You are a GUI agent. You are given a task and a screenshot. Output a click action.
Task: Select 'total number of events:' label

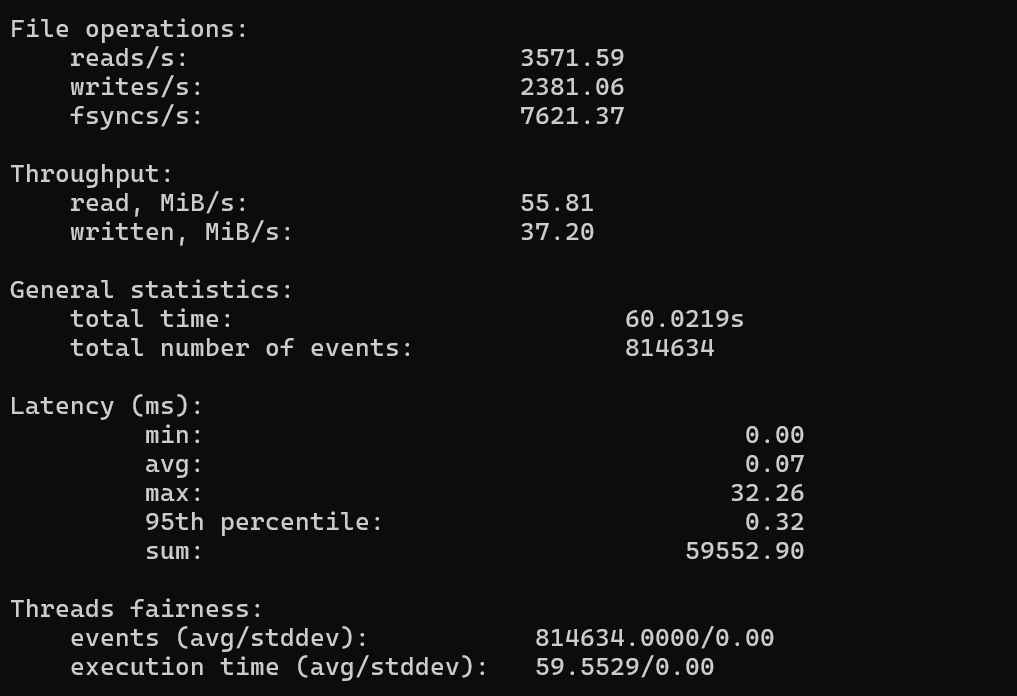point(241,348)
